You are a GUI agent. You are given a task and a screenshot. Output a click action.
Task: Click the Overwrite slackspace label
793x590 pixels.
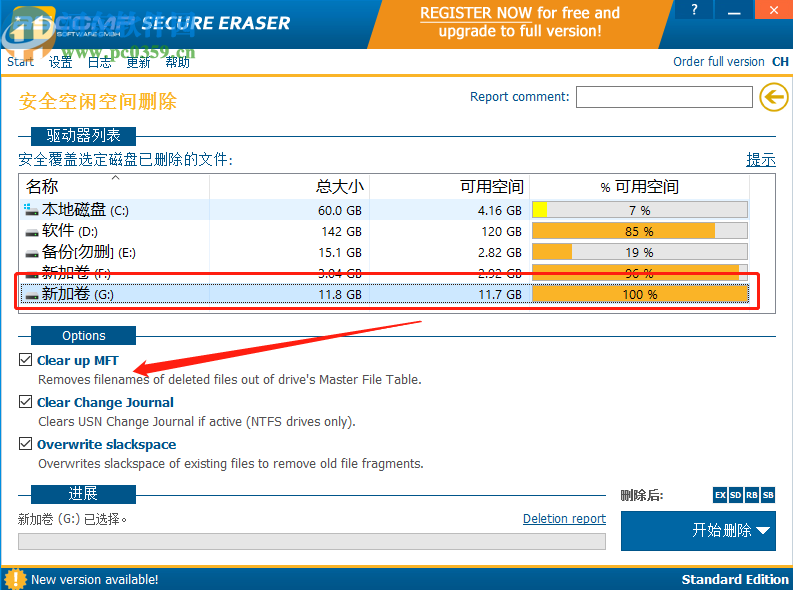106,444
